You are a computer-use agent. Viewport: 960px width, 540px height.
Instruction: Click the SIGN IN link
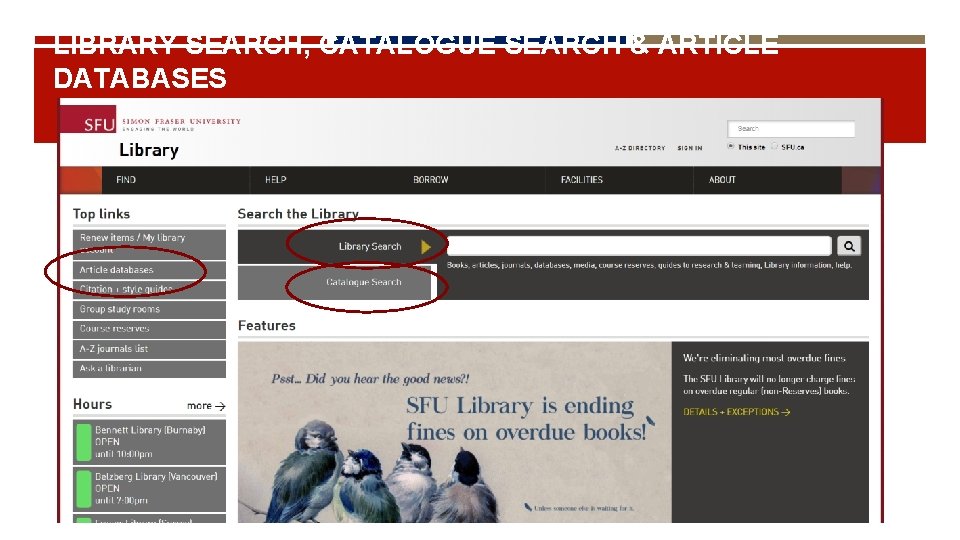coord(690,148)
